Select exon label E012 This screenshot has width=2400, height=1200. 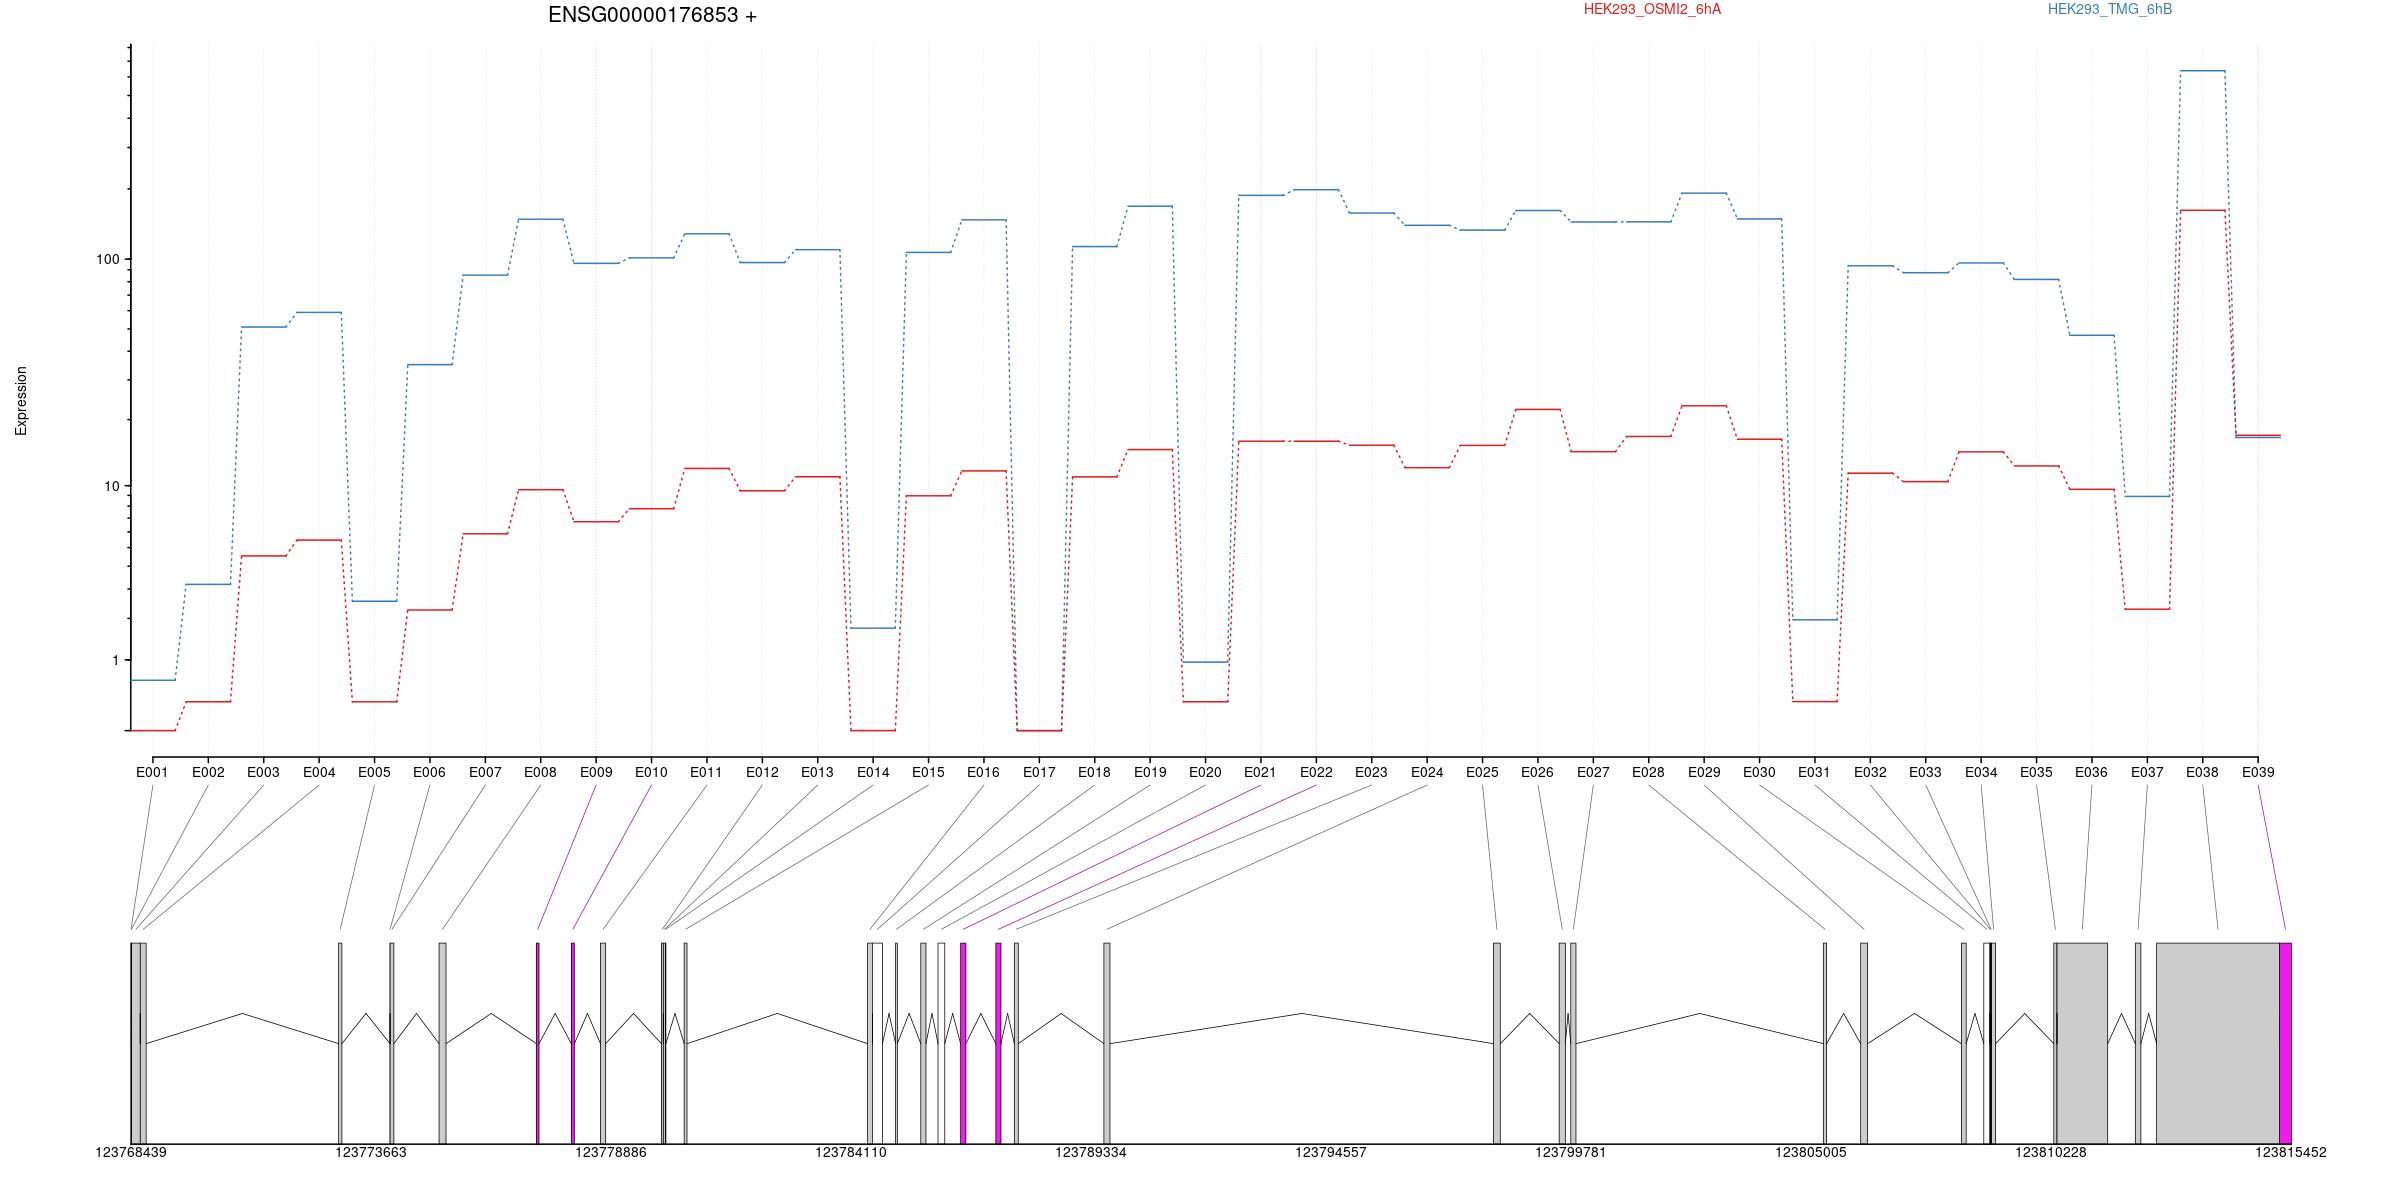762,772
